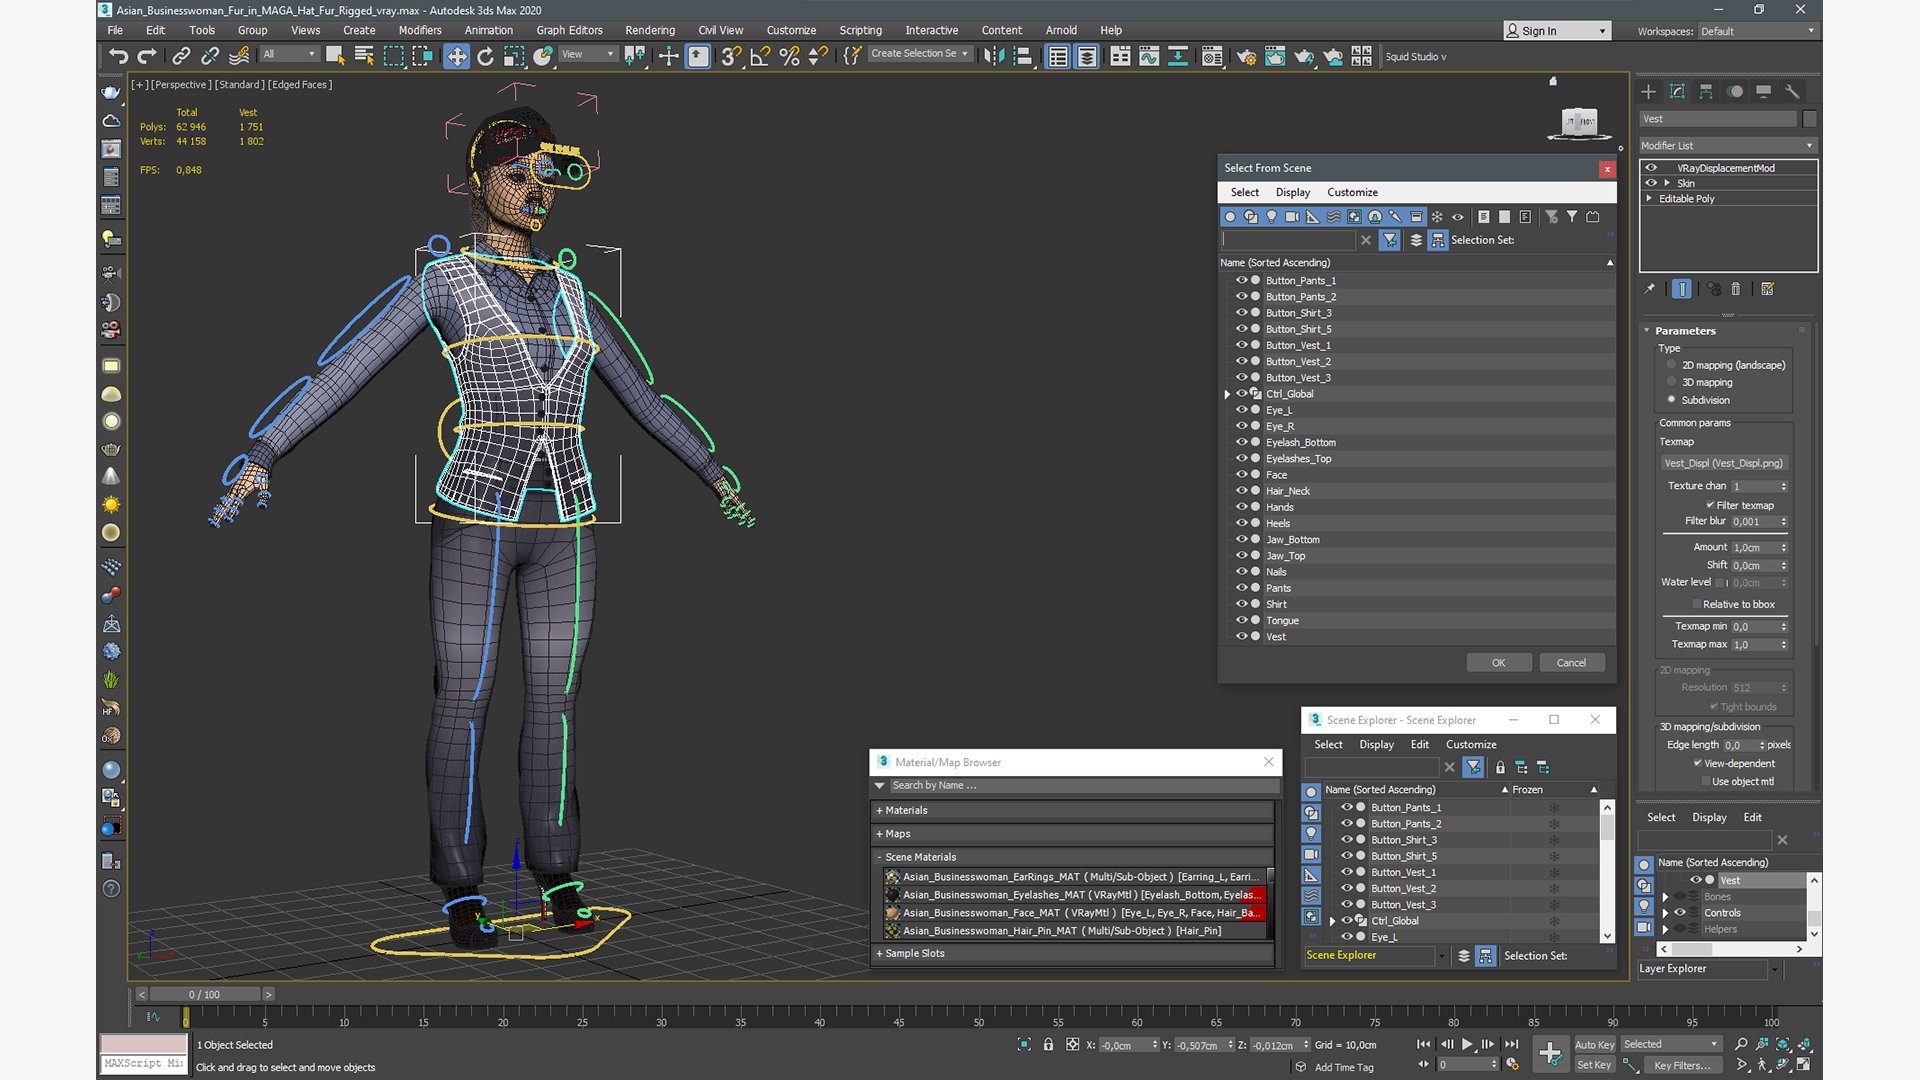Open the Modifiers menu

(x=420, y=30)
